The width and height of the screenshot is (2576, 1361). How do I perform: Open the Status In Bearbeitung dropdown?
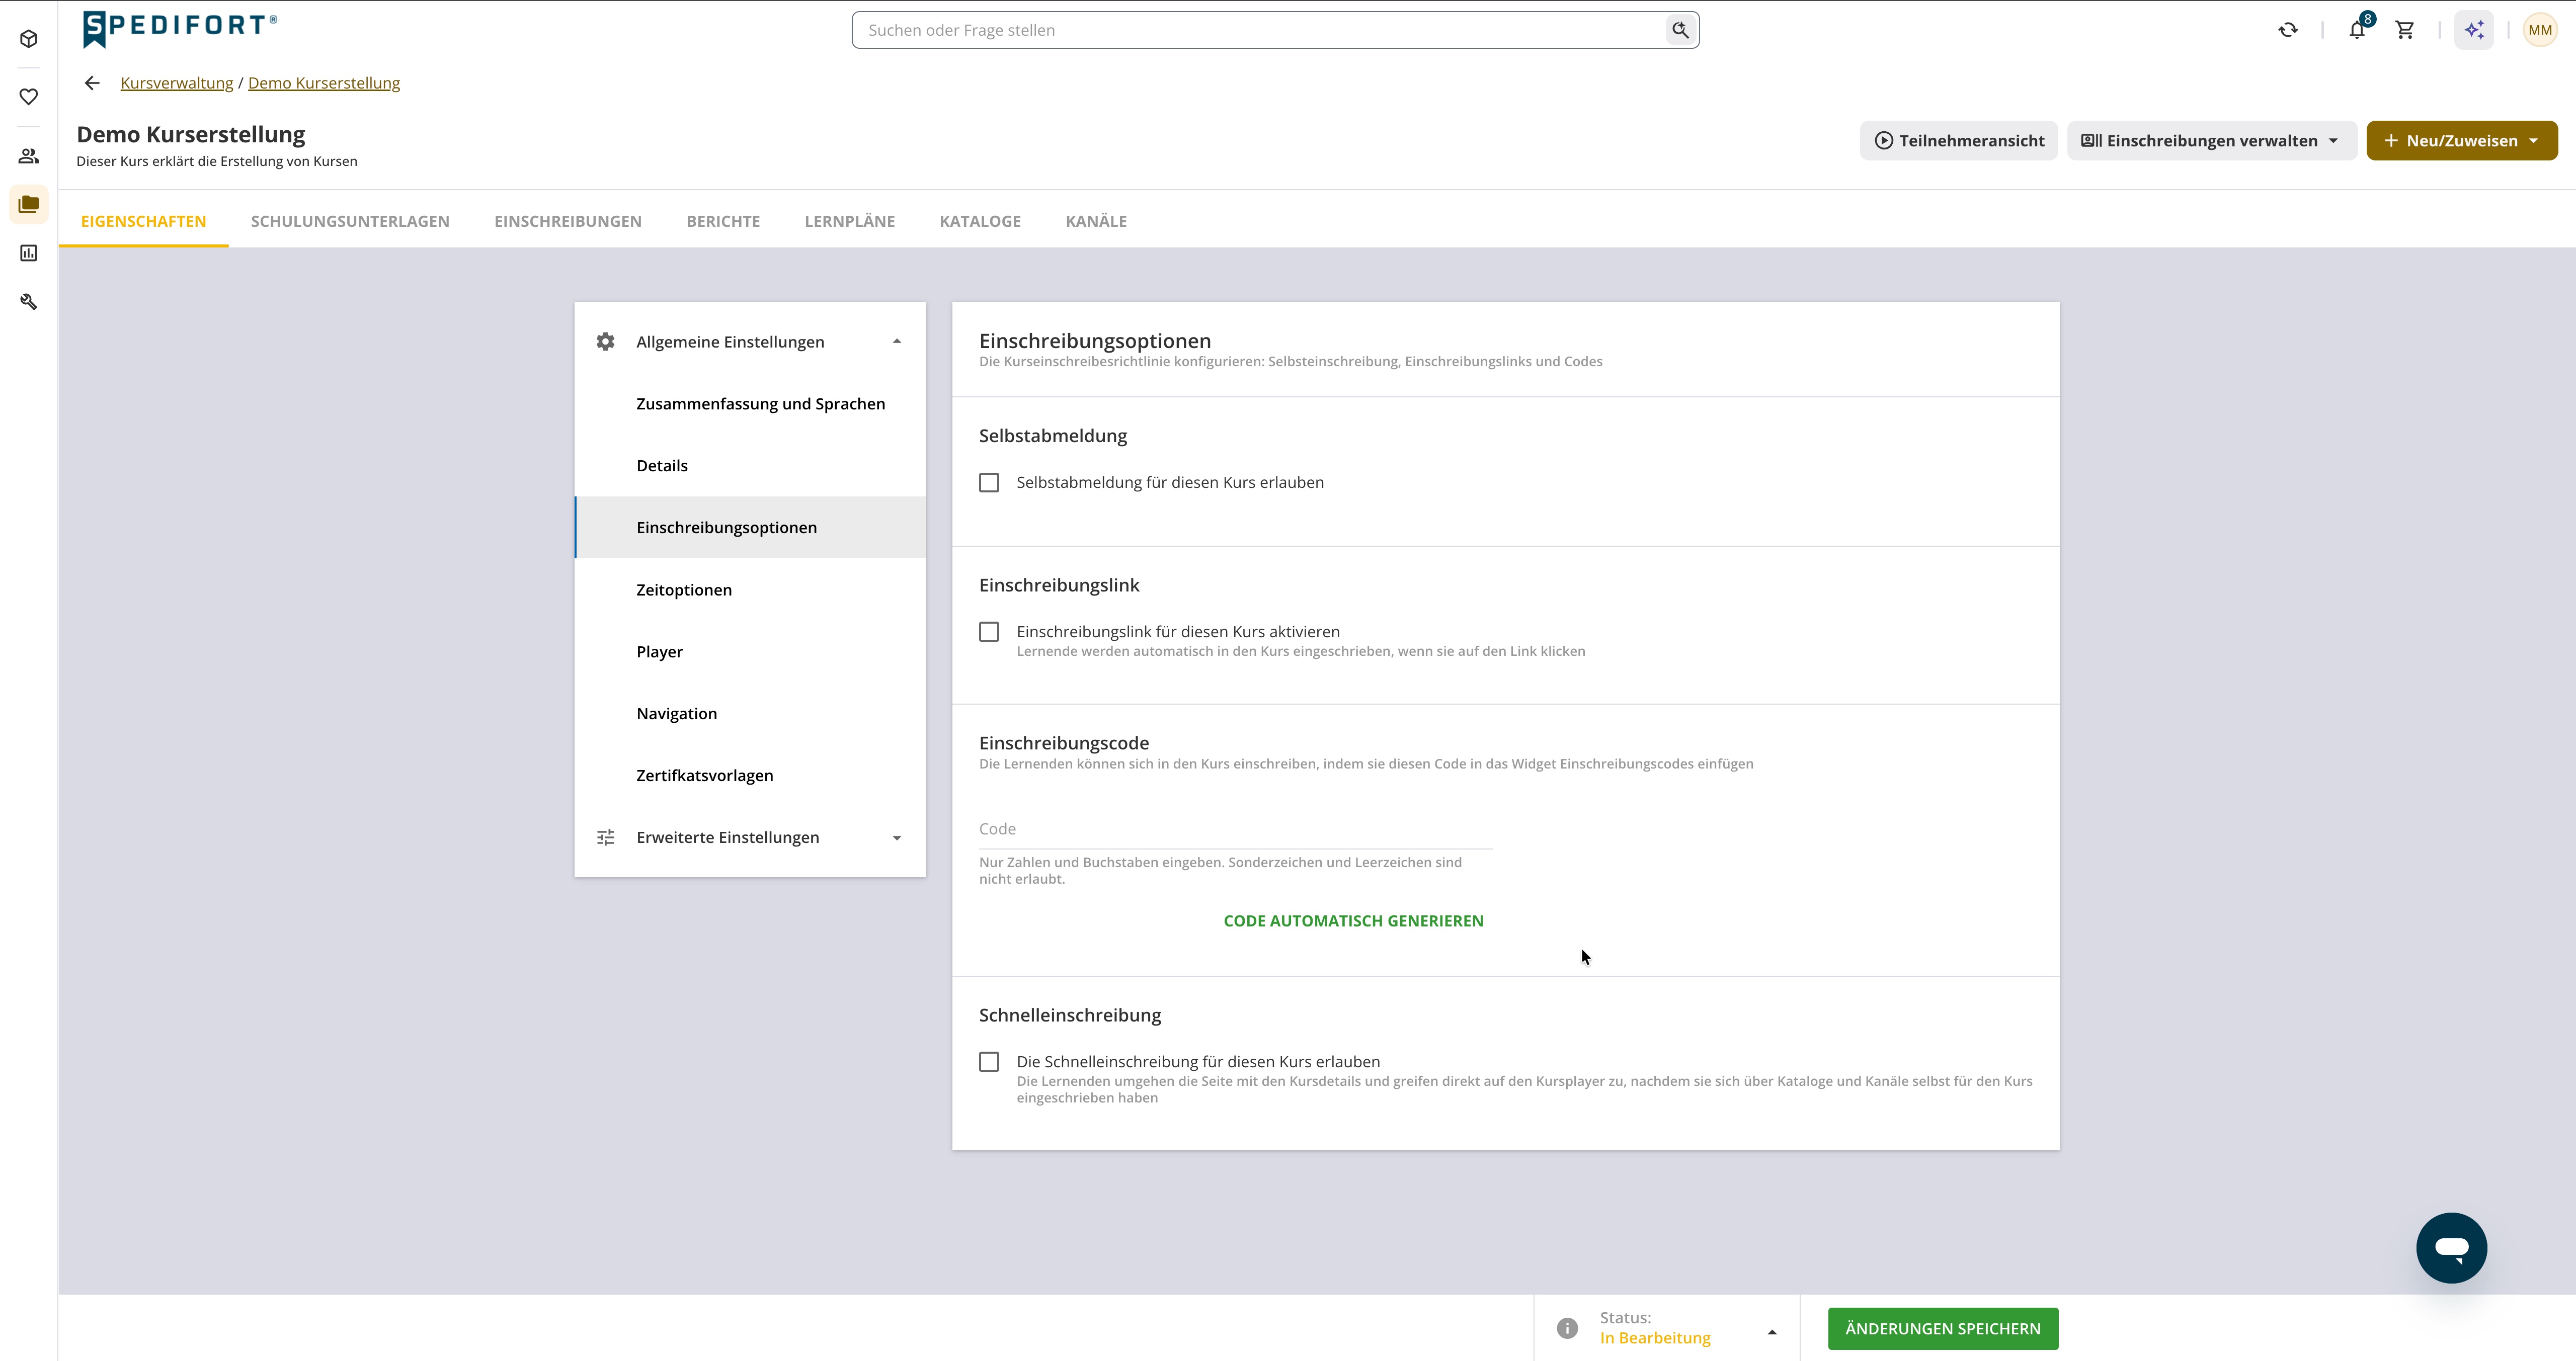pyautogui.click(x=1688, y=1328)
